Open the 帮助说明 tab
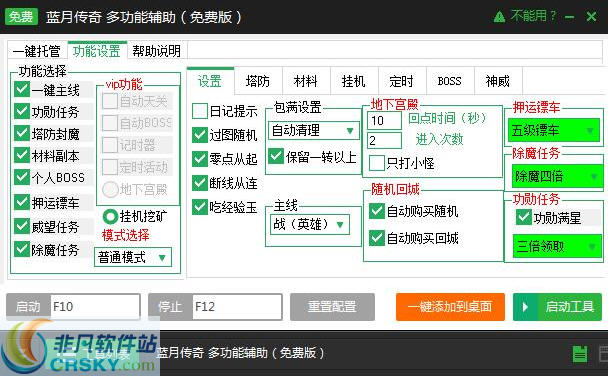The height and width of the screenshot is (376, 608). (157, 51)
